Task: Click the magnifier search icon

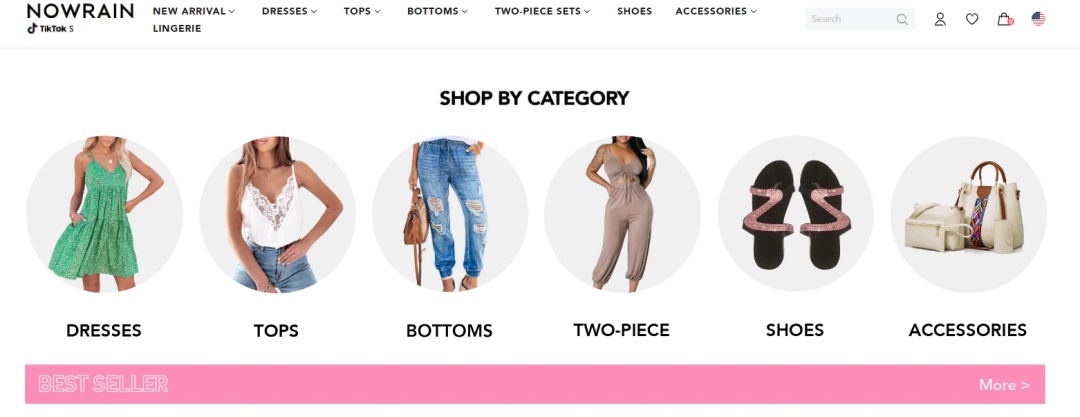Action: [x=902, y=19]
